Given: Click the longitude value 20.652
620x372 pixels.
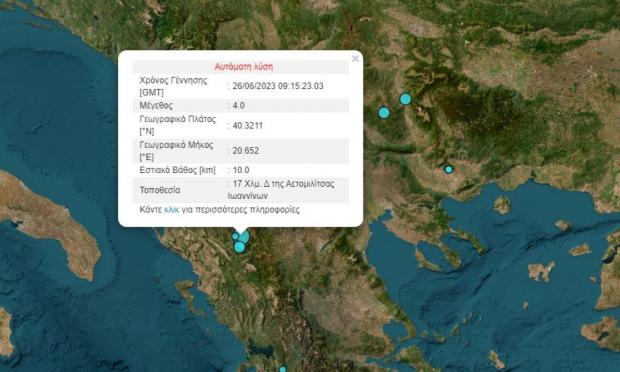Looking at the screenshot, I should (x=246, y=151).
